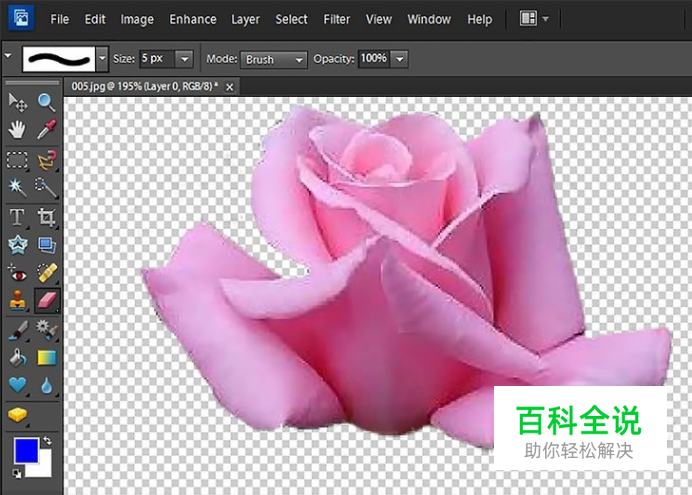Select the Magnetic Lasso tool
Image resolution: width=692 pixels, height=495 pixels.
click(46, 160)
